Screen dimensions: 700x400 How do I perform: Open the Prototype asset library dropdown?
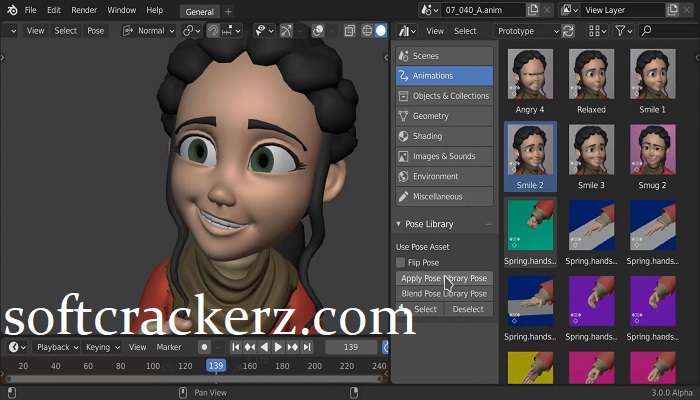click(527, 31)
